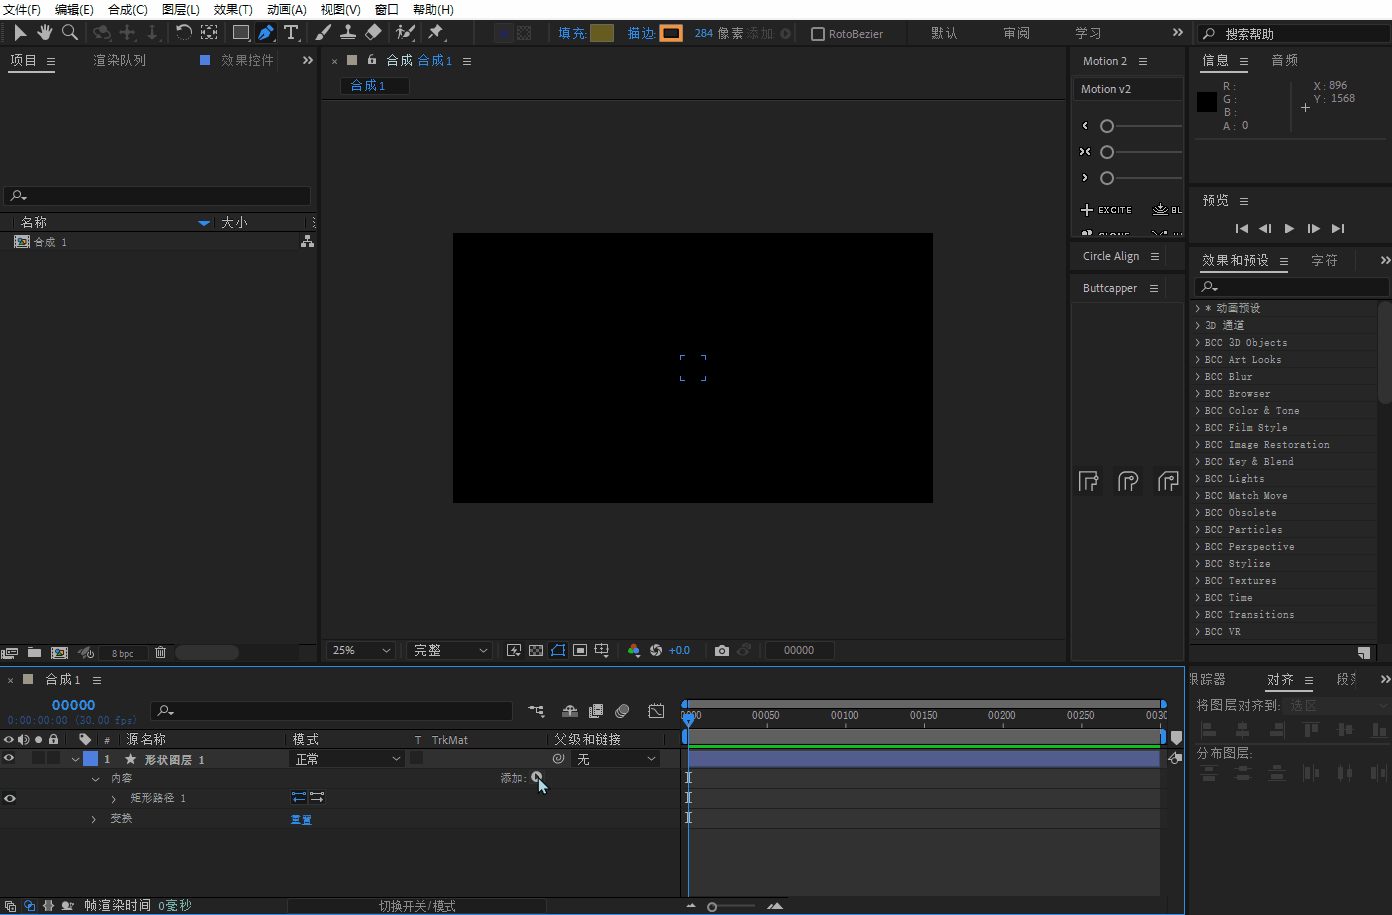The width and height of the screenshot is (1392, 915).
Task: Click delete trash icon in project panel
Action: click(x=160, y=652)
